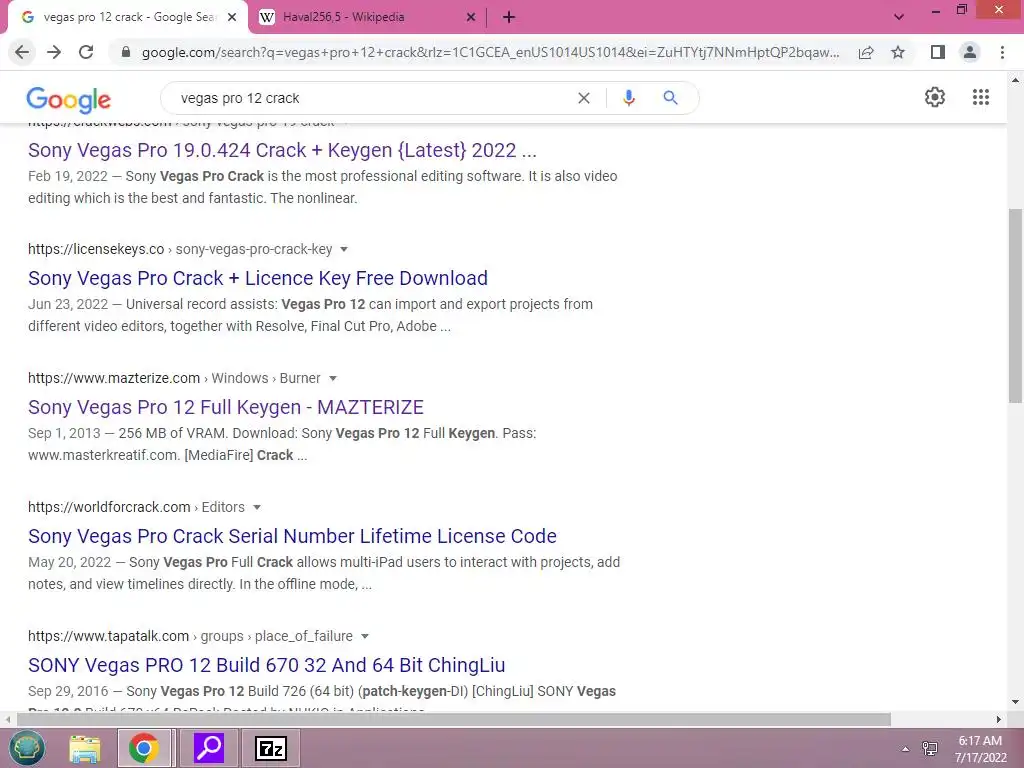Go to Google home via the logo

click(x=69, y=99)
